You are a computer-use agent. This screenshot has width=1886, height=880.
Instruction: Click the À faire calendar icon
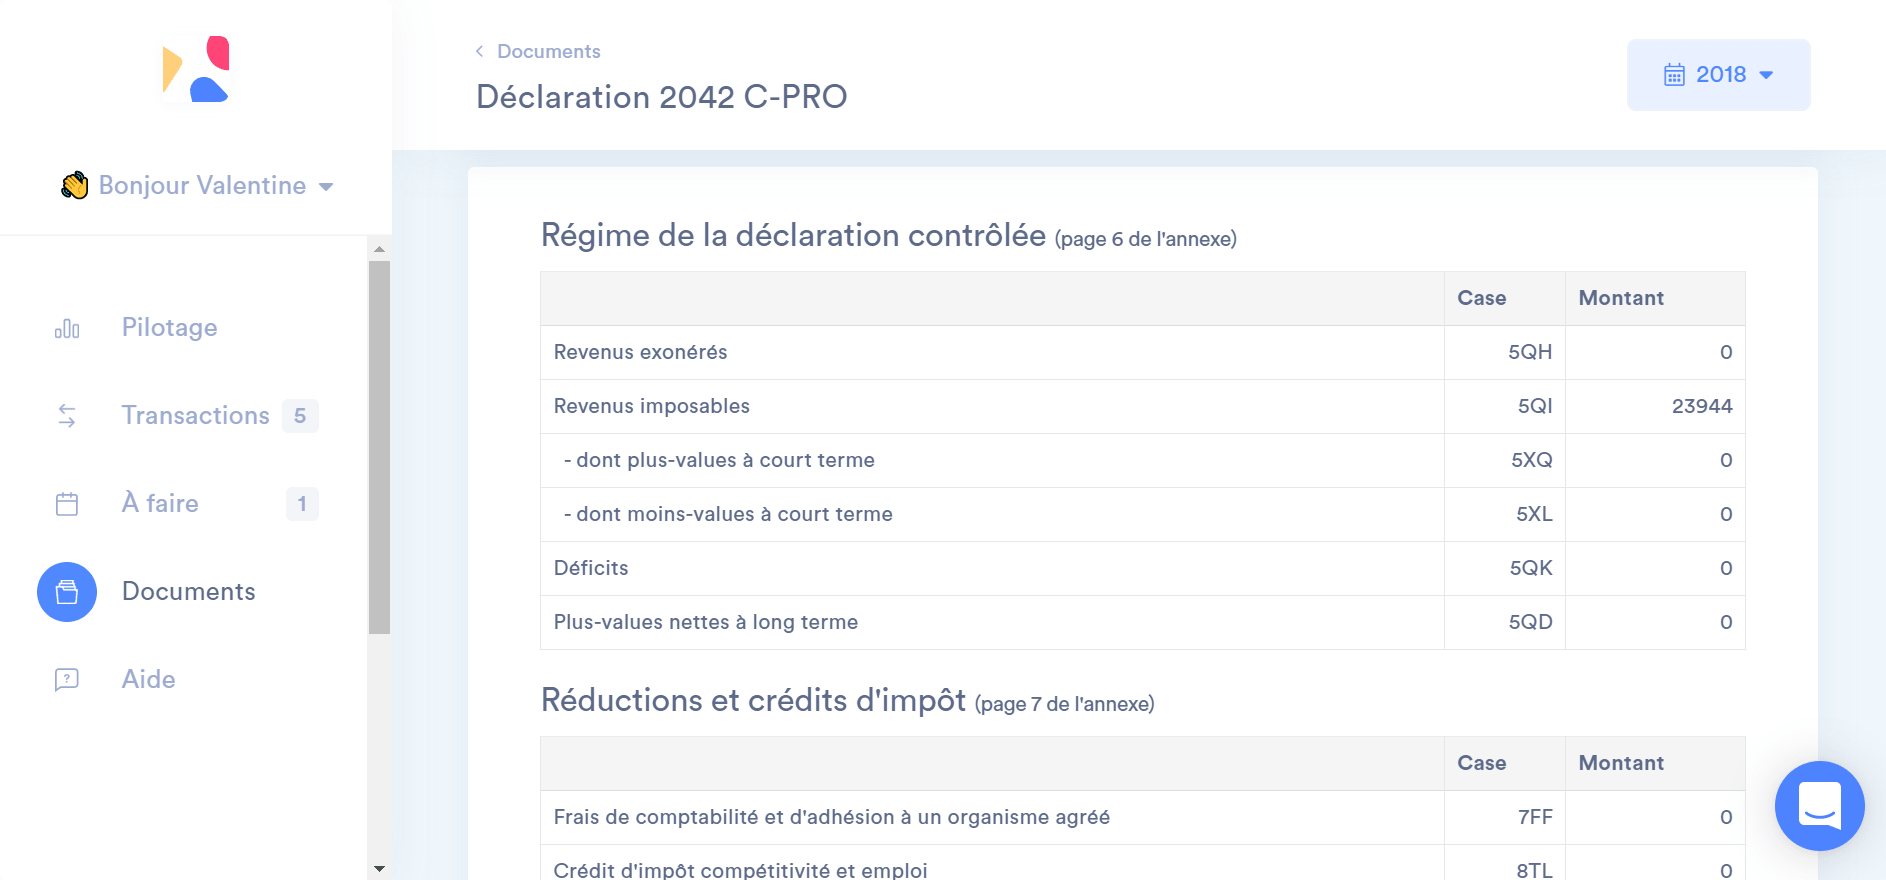67,504
